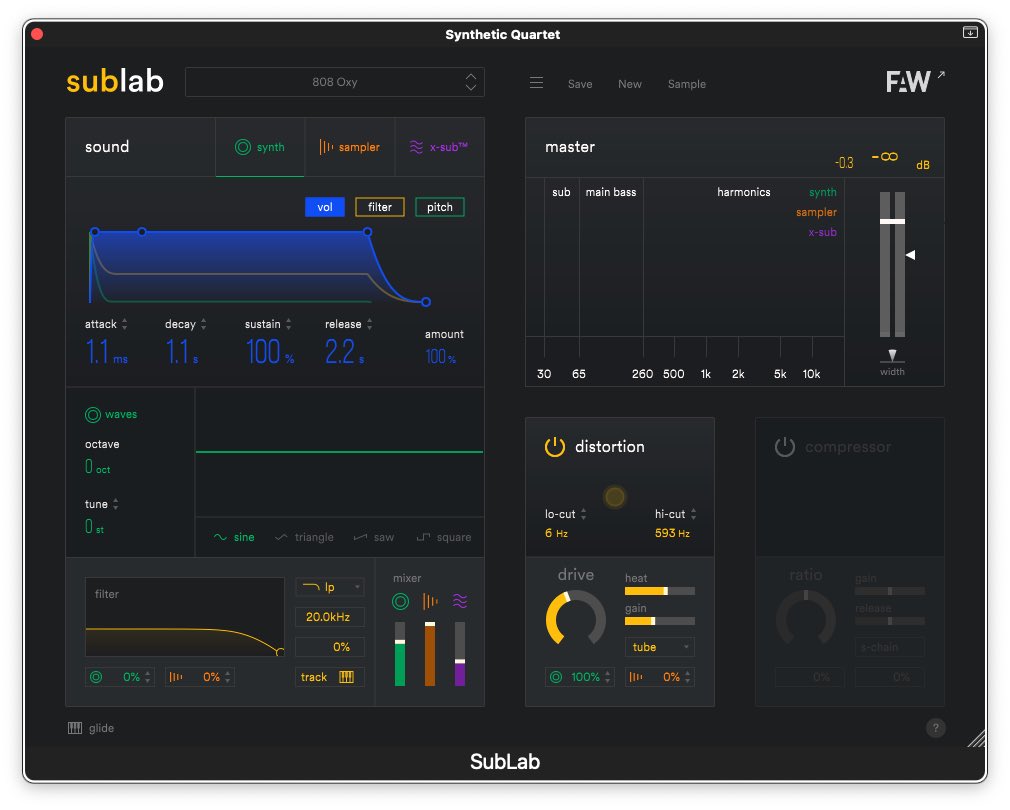The width and height of the screenshot is (1010, 810).
Task: Toggle the distortion power button
Action: click(555, 446)
